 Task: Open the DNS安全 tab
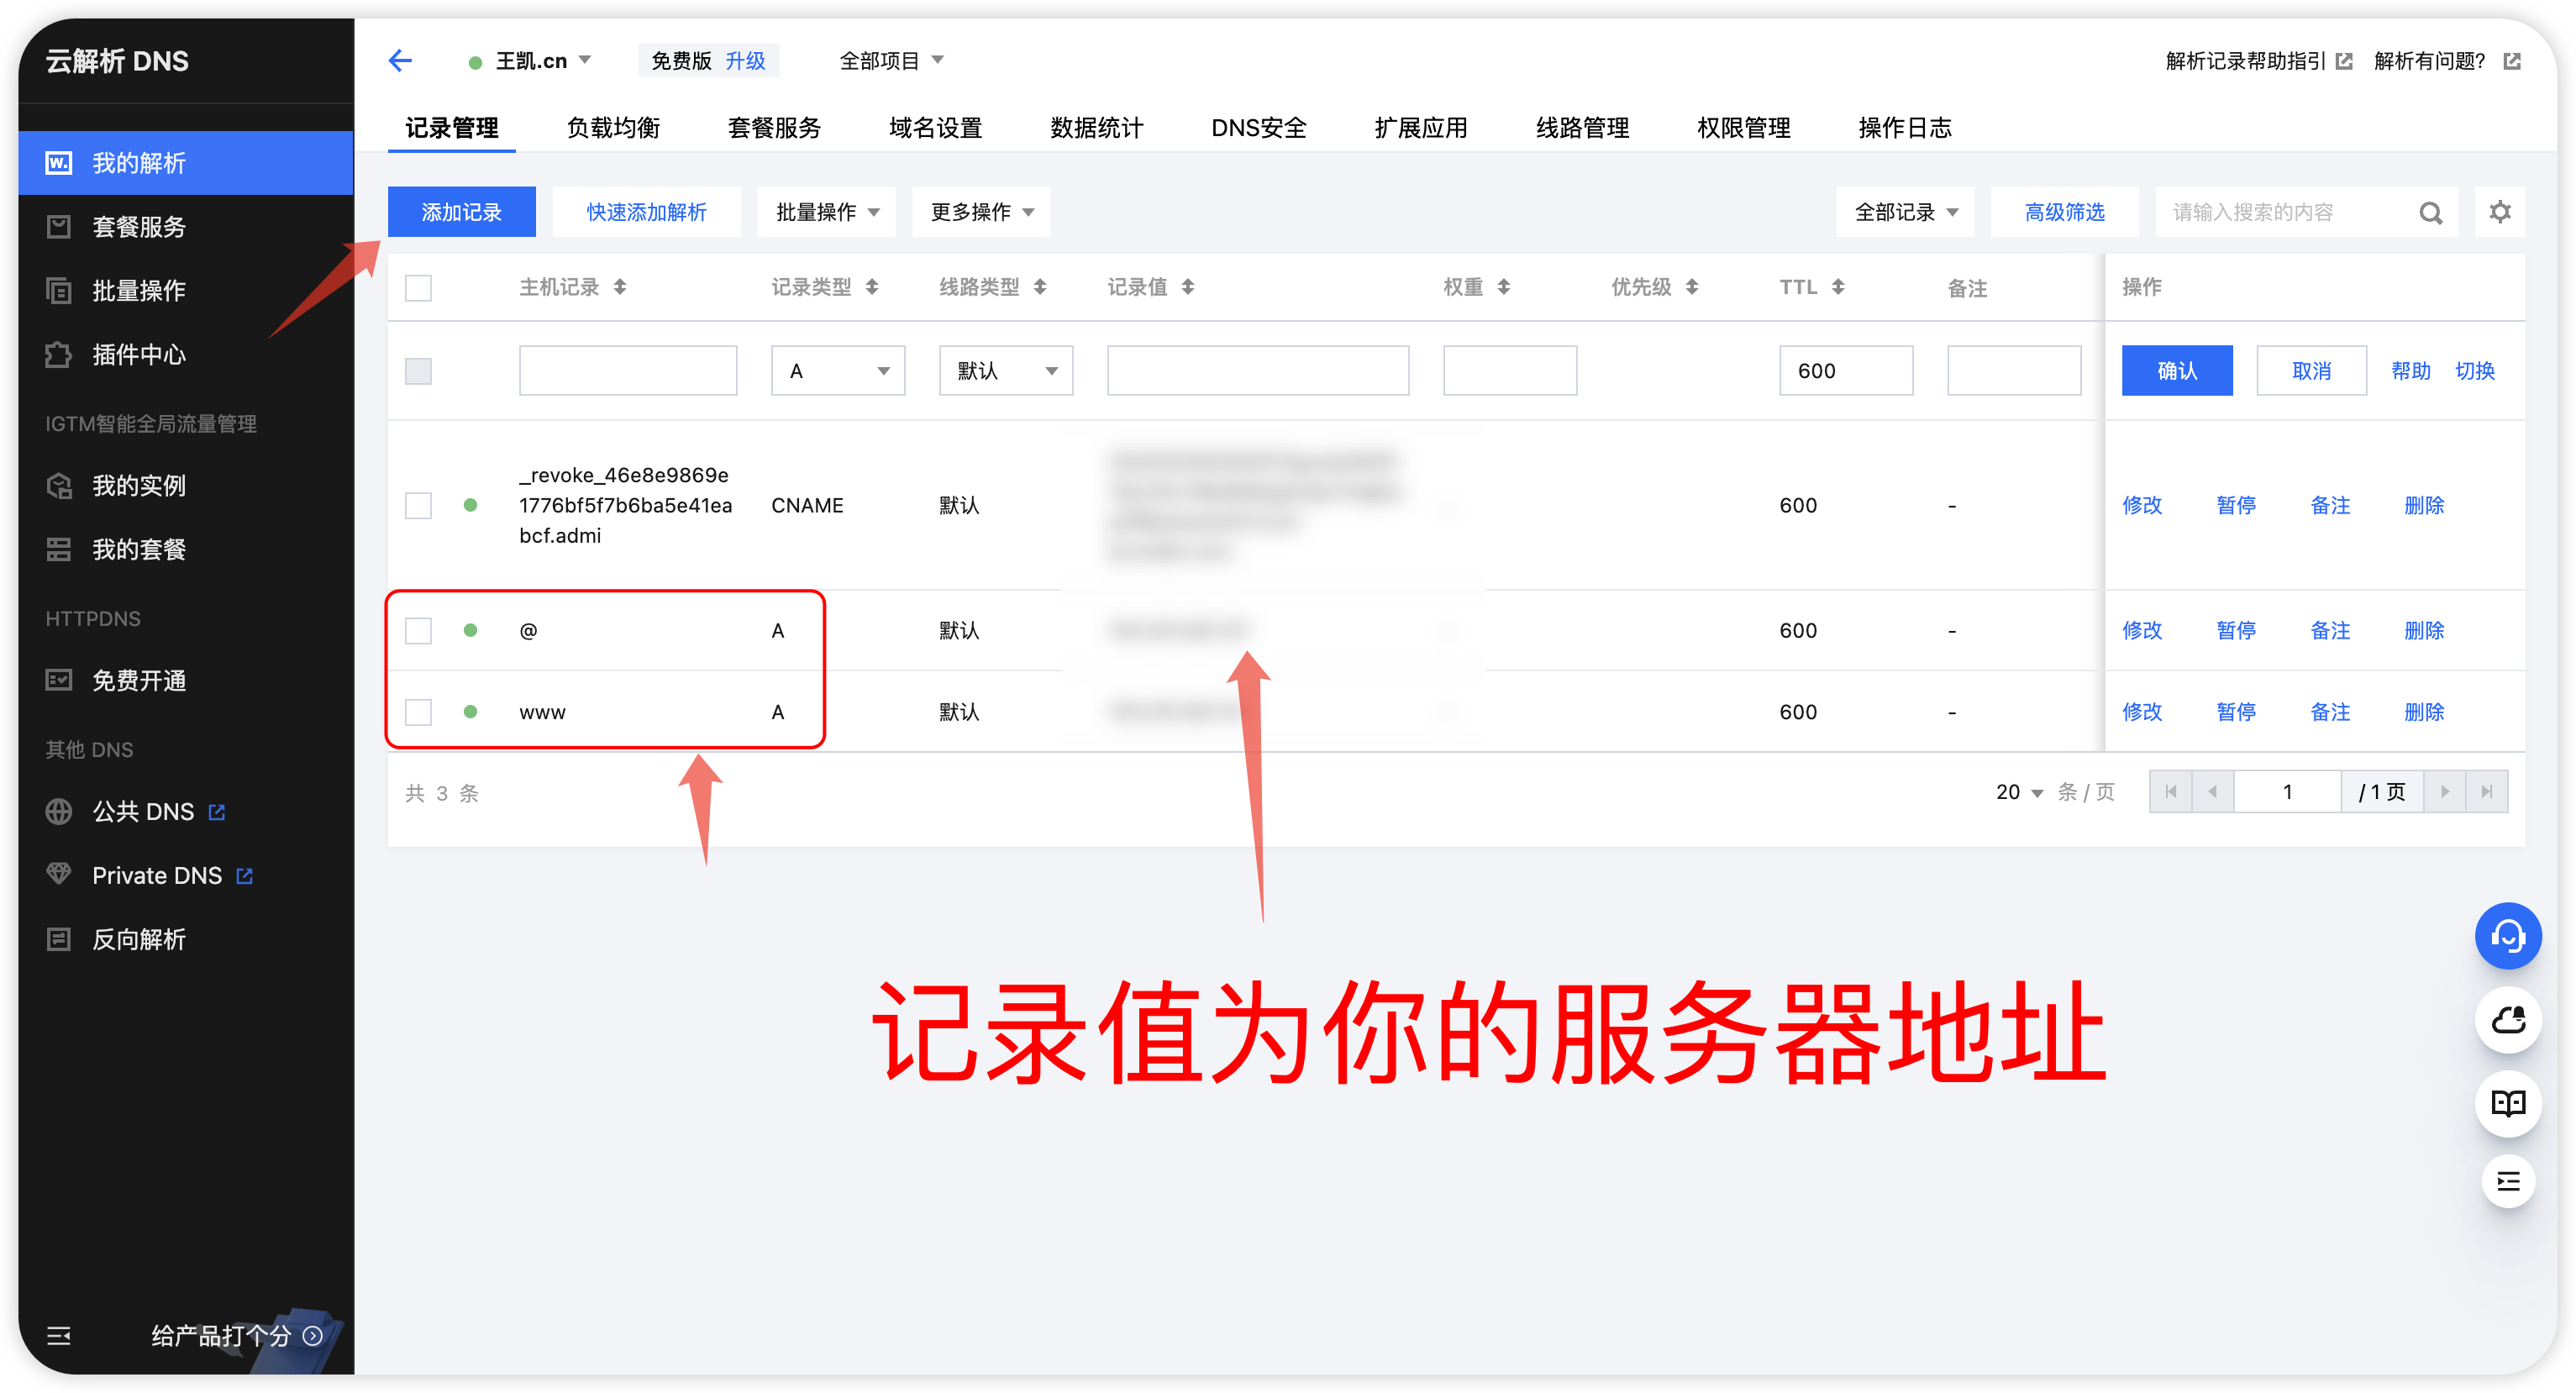click(1258, 128)
